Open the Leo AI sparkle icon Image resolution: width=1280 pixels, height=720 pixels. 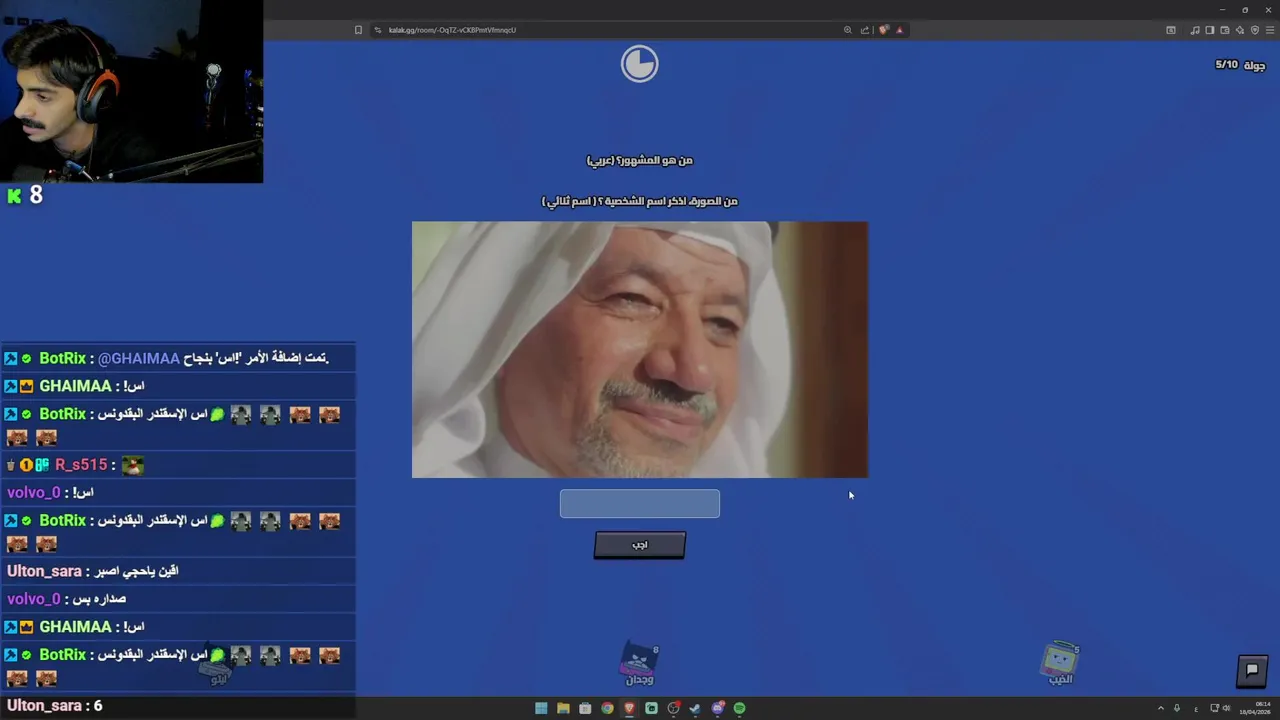coord(1240,30)
